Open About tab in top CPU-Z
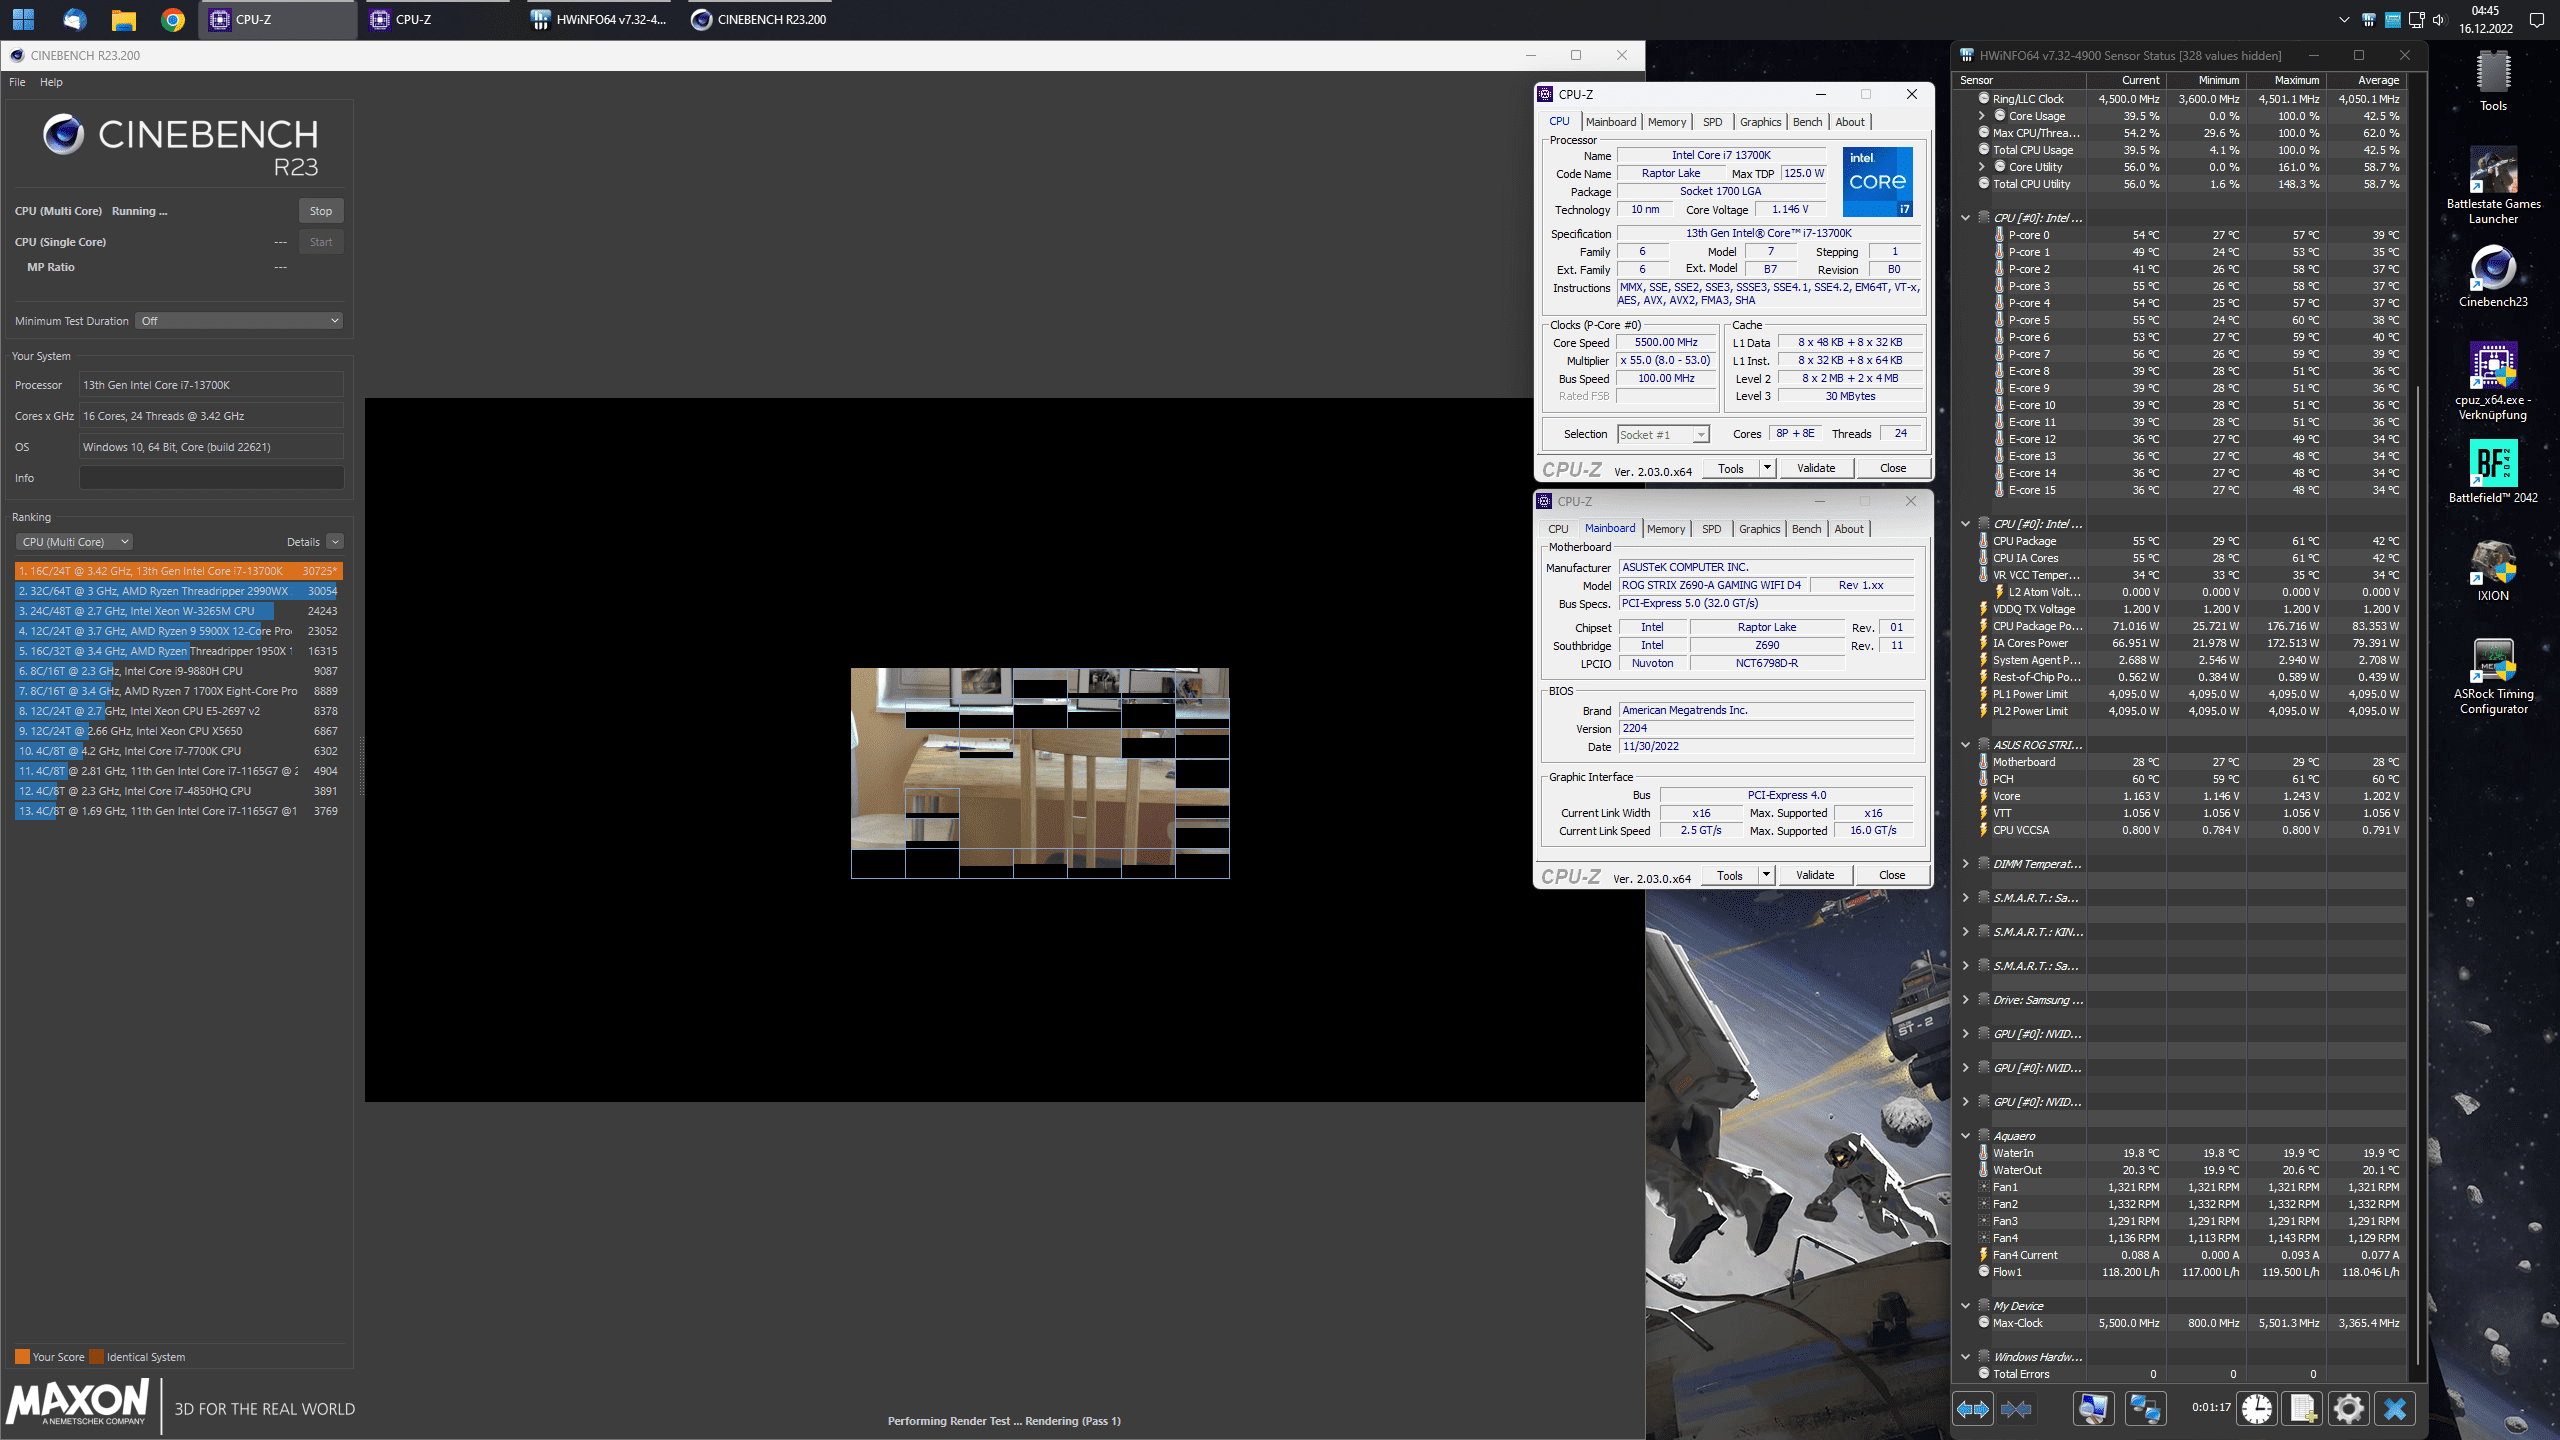 pos(1850,122)
